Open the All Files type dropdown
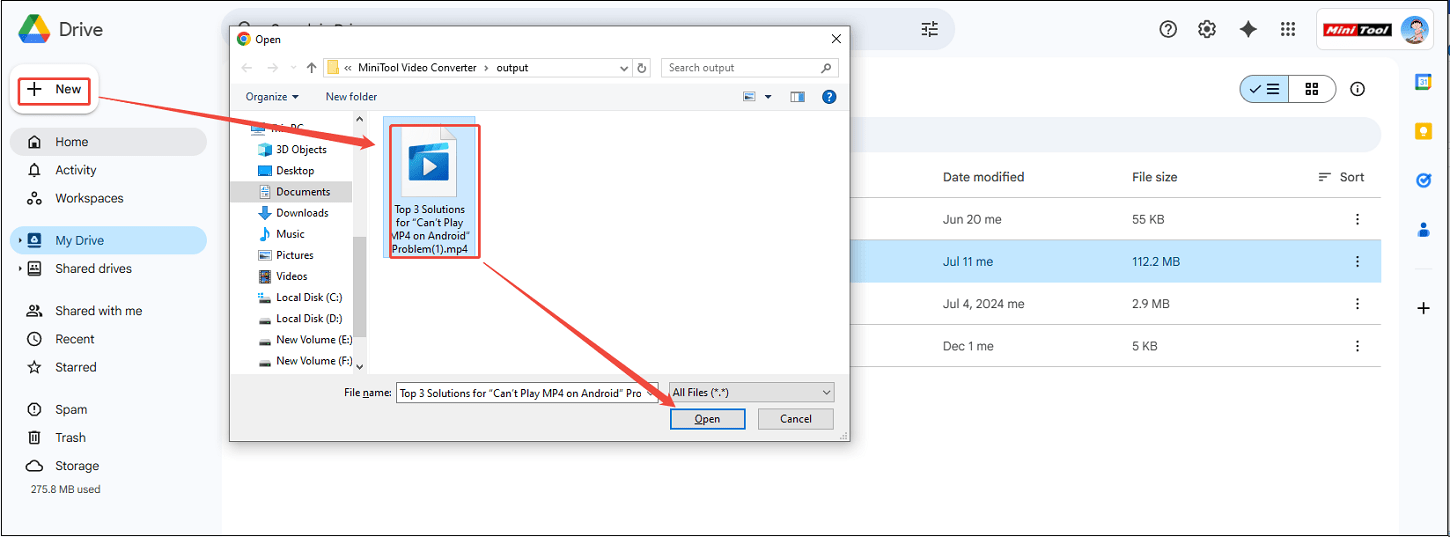This screenshot has height=537, width=1450. tap(751, 393)
